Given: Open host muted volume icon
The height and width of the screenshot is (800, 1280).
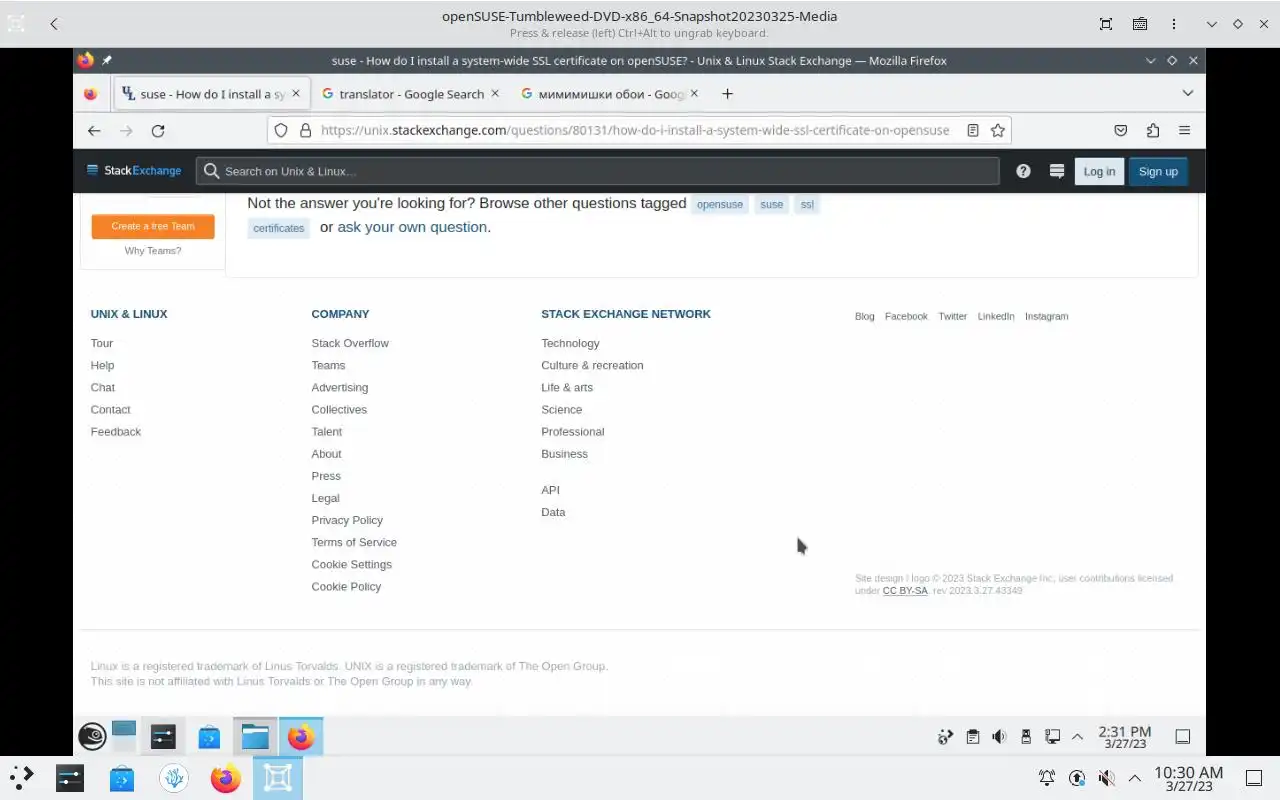Looking at the screenshot, I should point(1106,778).
